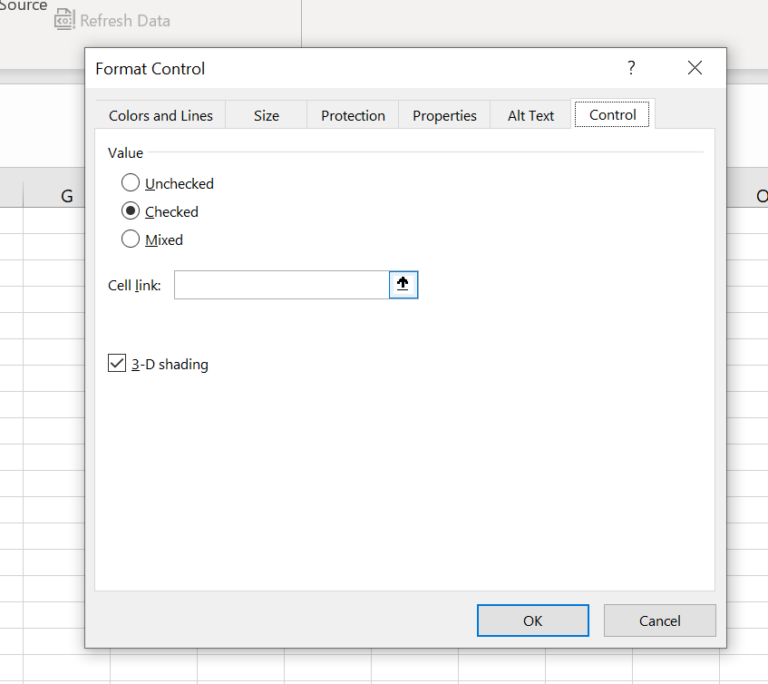Click into the Cell link field
The width and height of the screenshot is (768, 684).
(x=281, y=285)
